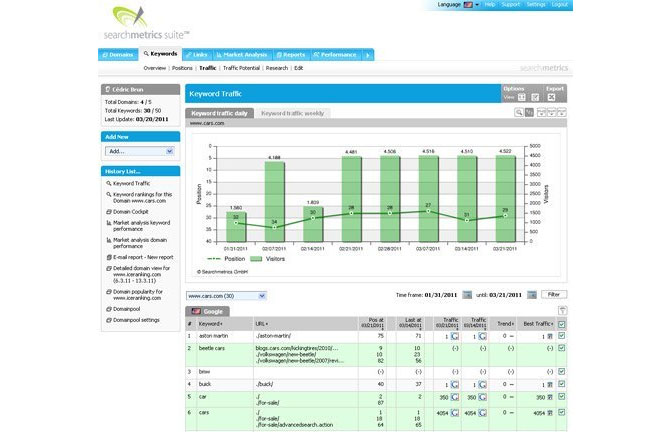Screen dimensions: 672x432
Task: Click the Searchmetrics Suite logo
Action: pos(146,24)
